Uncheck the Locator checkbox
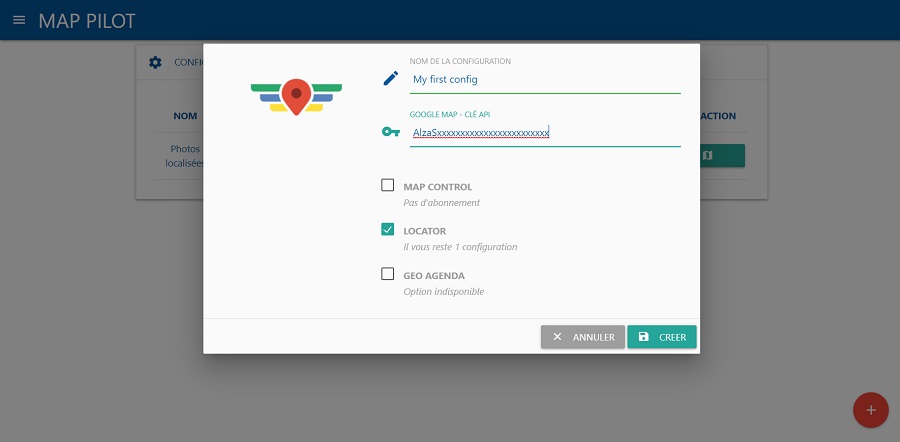 click(x=388, y=229)
